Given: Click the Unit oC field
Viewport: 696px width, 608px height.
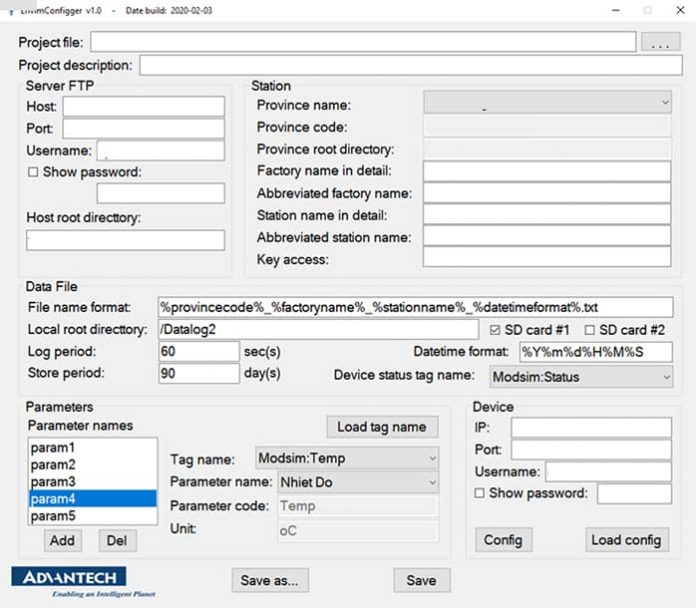Looking at the screenshot, I should coord(358,530).
